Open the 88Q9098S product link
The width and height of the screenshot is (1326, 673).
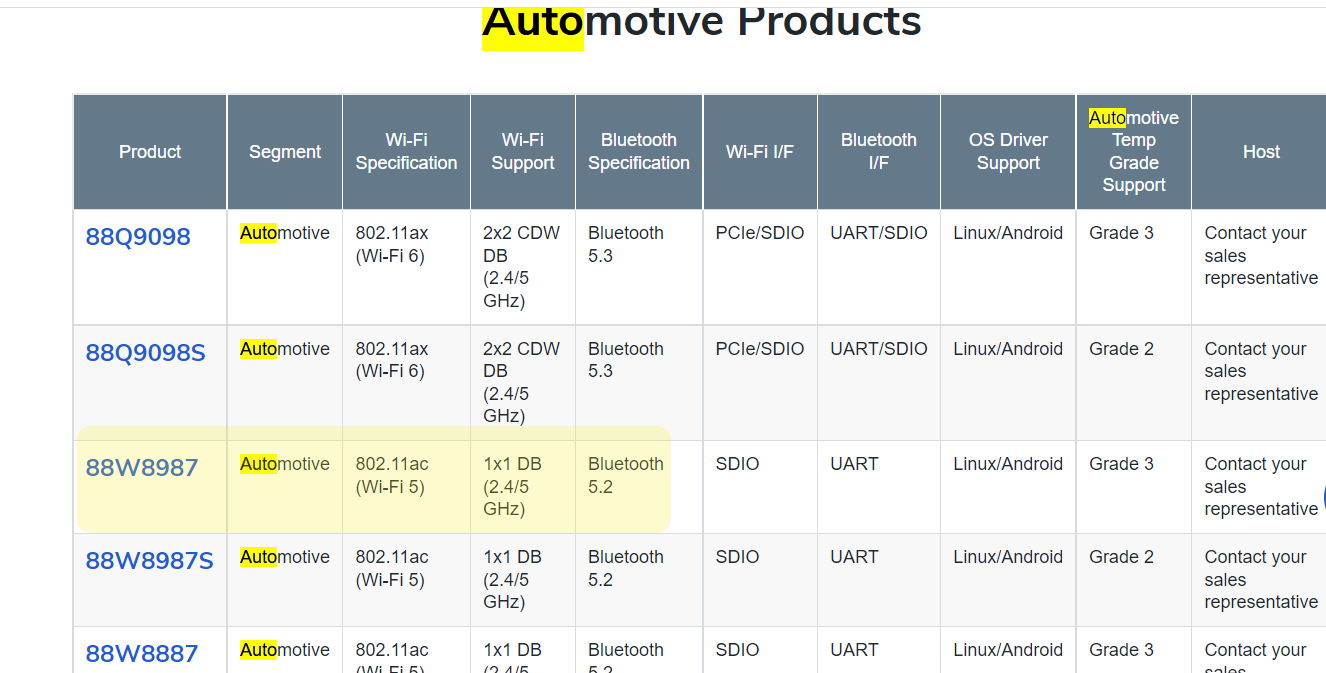[148, 353]
